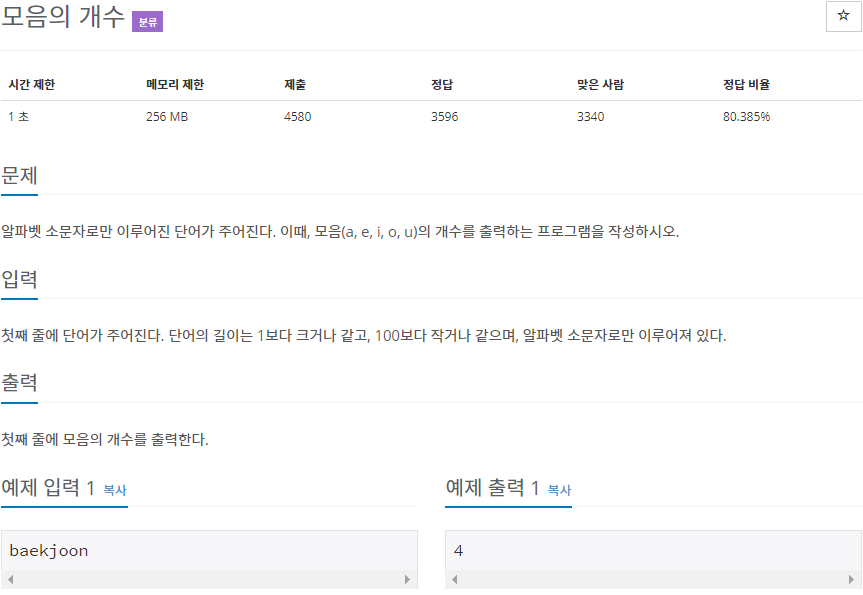Click the output description 첫째 줄에 모음의 개수를 출력한다
Image resolution: width=863 pixels, height=595 pixels.
(x=105, y=439)
